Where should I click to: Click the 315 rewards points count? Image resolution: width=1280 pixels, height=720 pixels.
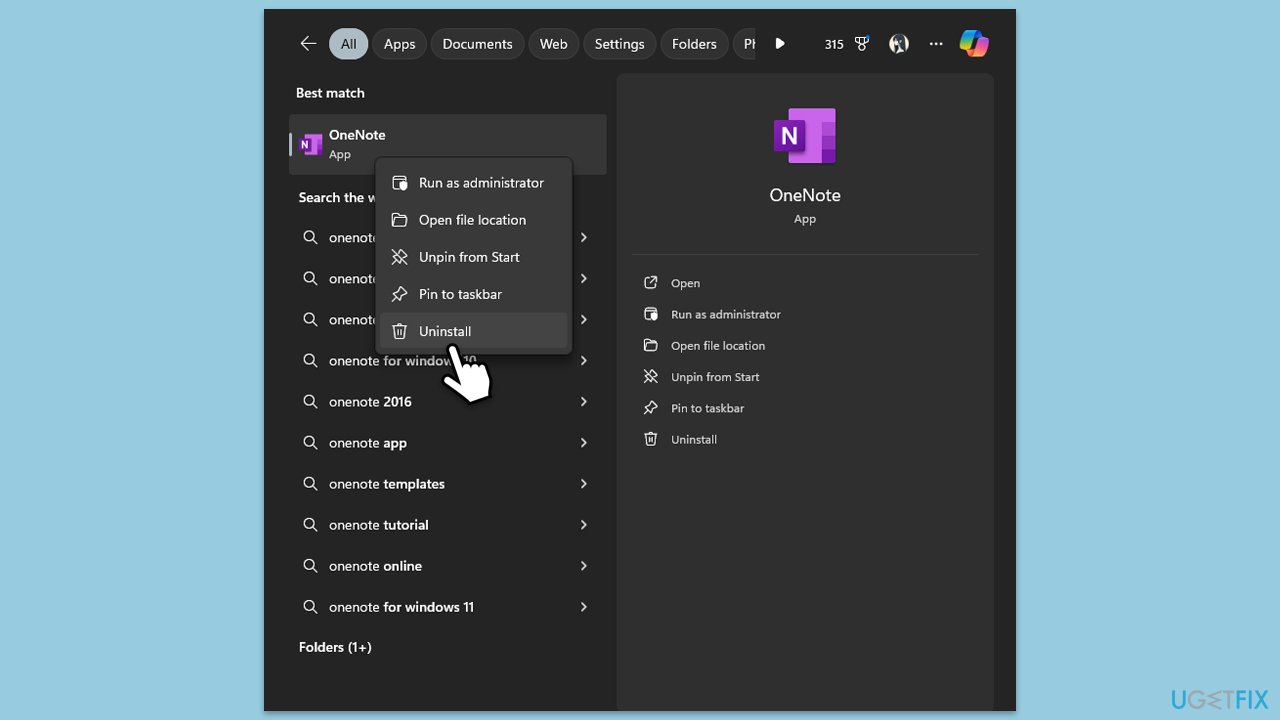coord(834,44)
